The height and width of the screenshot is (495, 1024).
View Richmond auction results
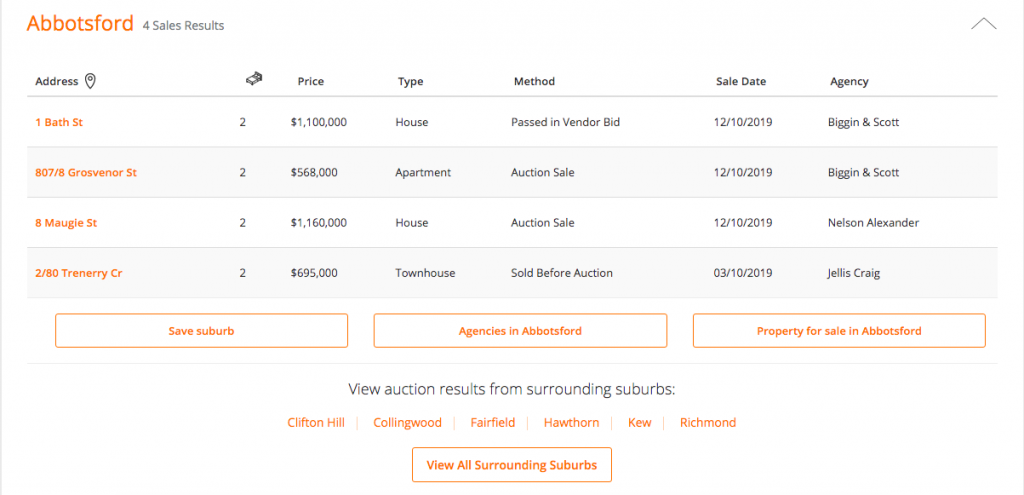coord(708,423)
